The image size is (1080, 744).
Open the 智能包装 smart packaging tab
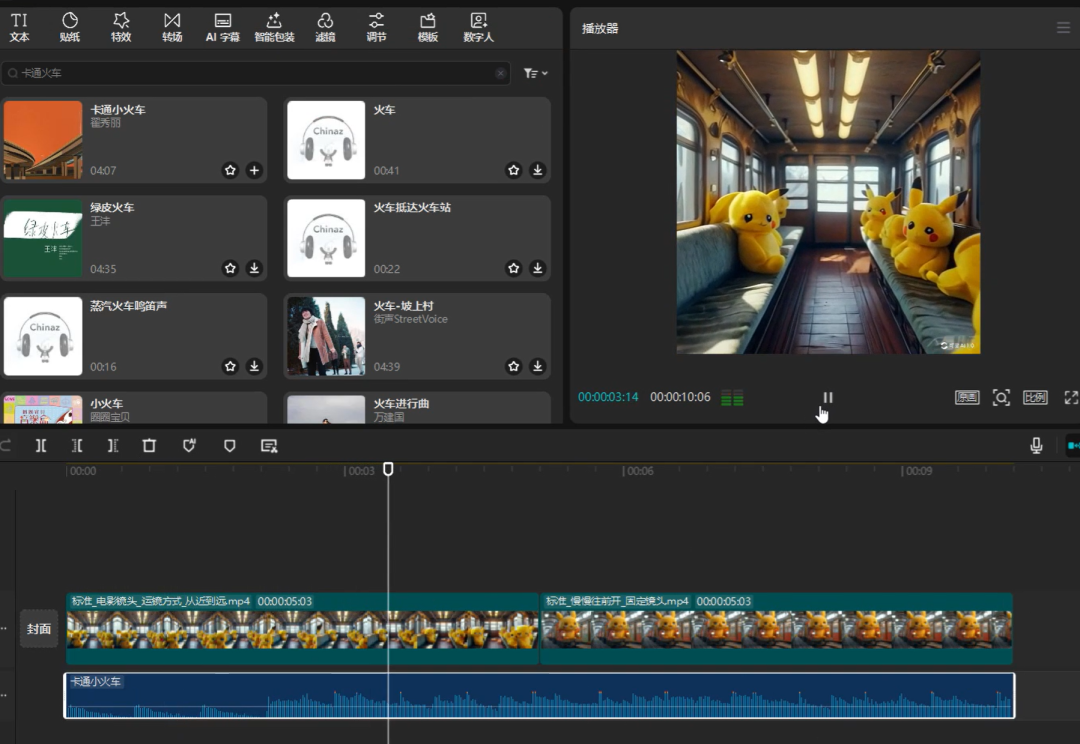pyautogui.click(x=274, y=28)
